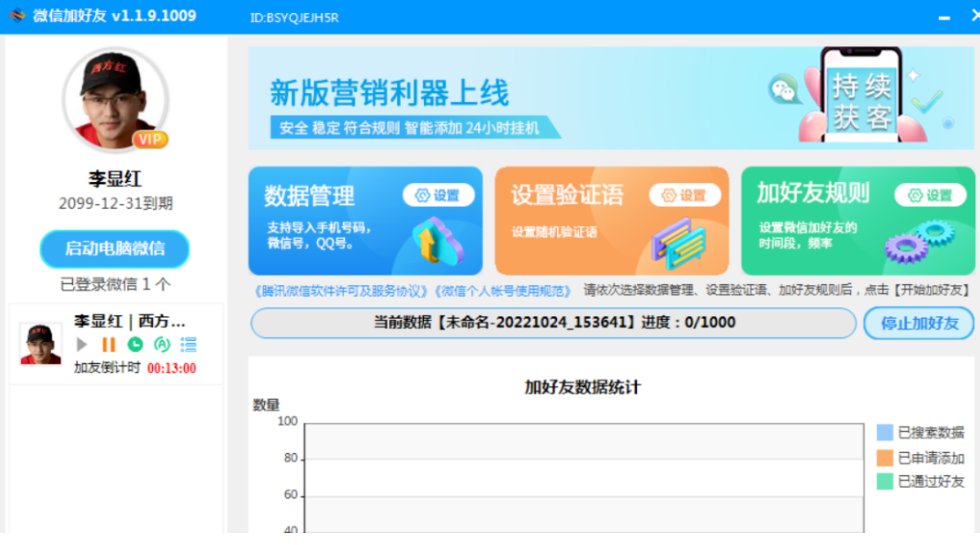Click the cloud upload icon in 数据管理
The height and width of the screenshot is (545, 980).
pos(438,241)
